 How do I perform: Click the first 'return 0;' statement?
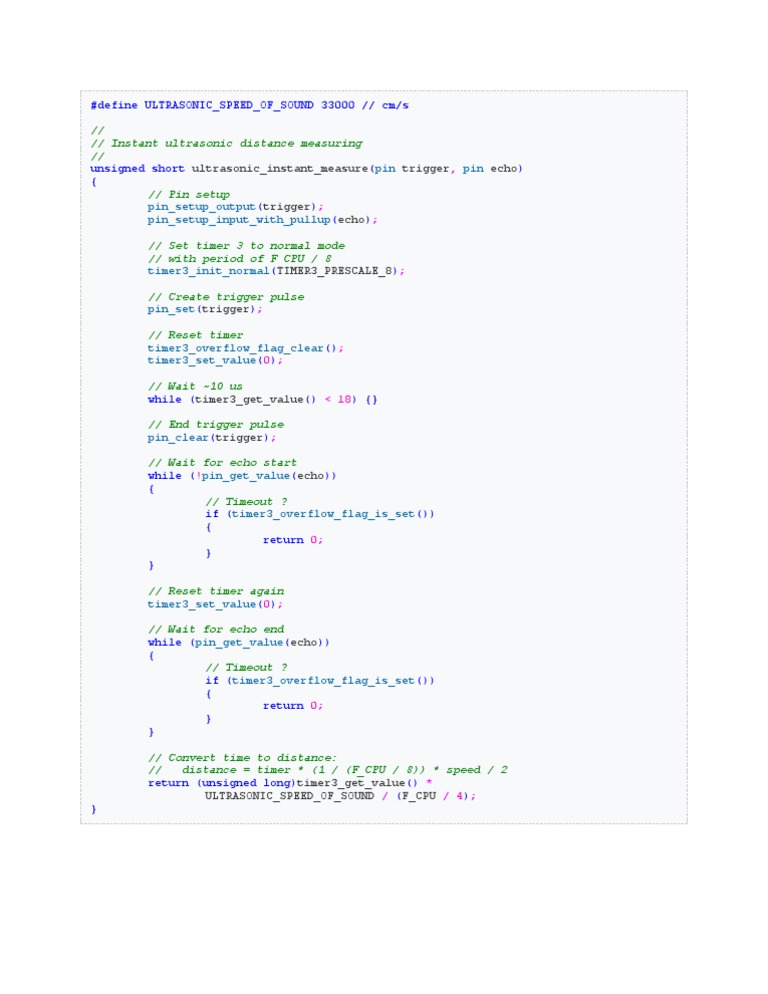coord(293,540)
